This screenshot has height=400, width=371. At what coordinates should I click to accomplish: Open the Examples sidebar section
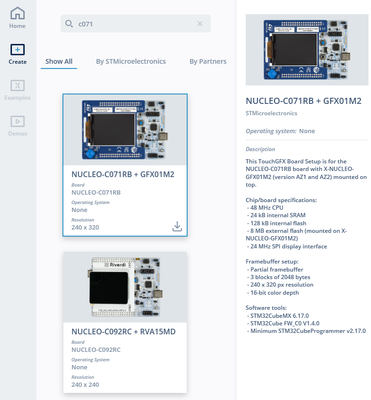point(17,90)
